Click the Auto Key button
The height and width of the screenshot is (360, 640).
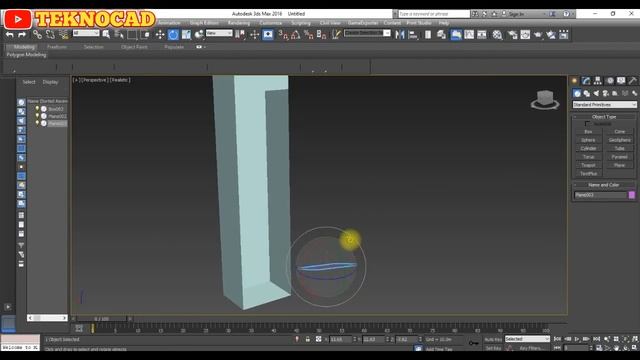(x=493, y=340)
